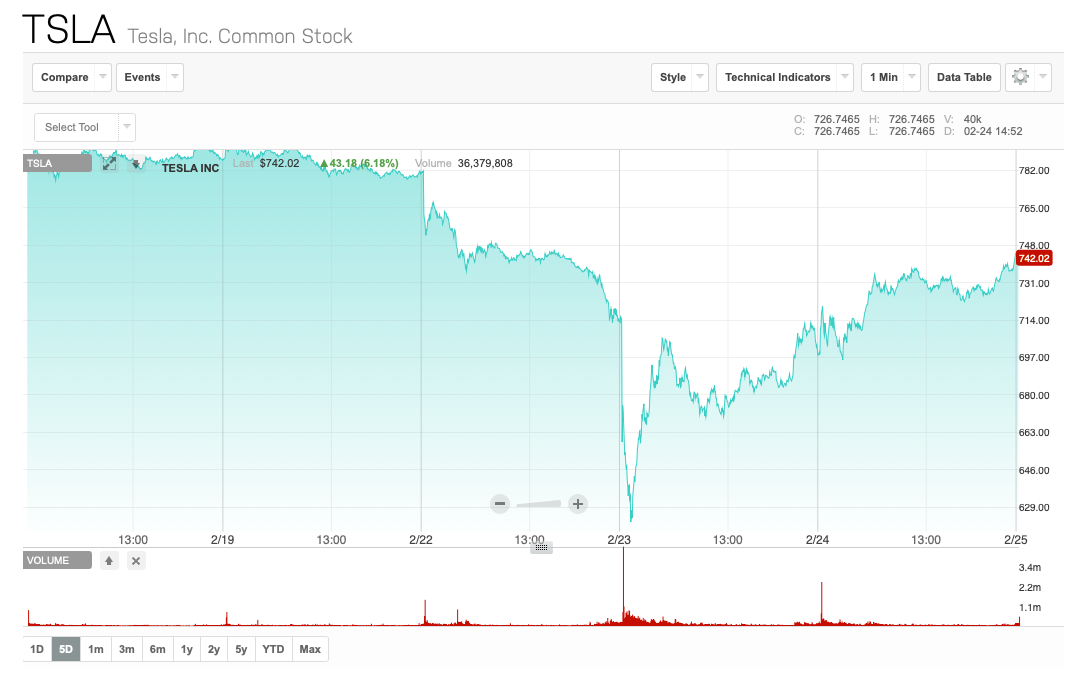Click the move-down arrow icon beside TSLA label
The image size is (1079, 682).
pyautogui.click(x=137, y=164)
